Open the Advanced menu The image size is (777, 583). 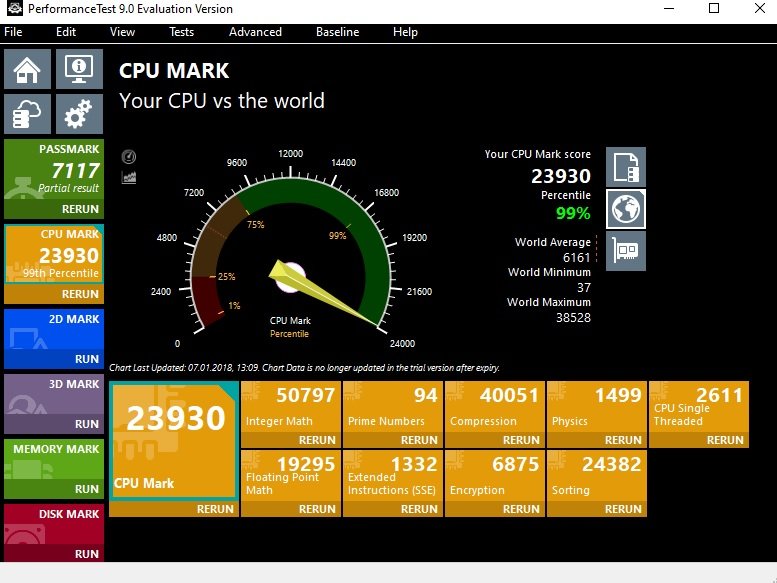click(x=255, y=32)
